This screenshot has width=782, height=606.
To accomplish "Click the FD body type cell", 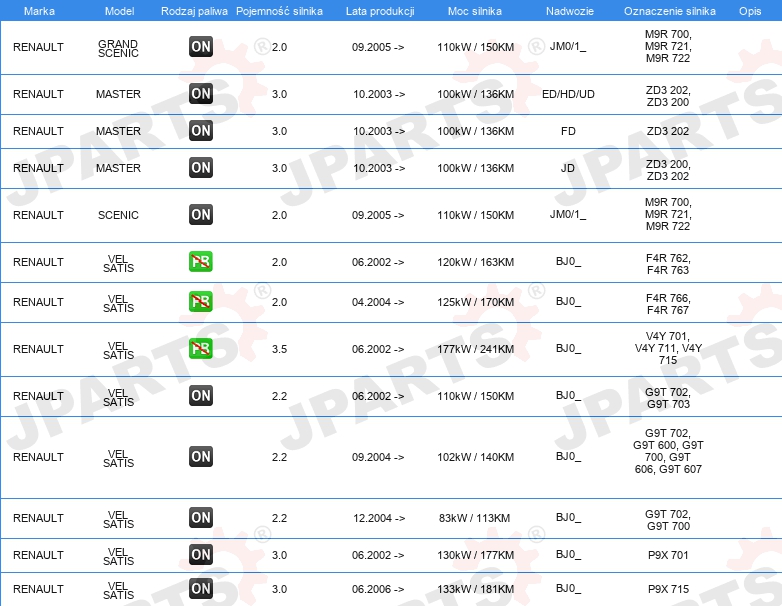I will coord(568,131).
